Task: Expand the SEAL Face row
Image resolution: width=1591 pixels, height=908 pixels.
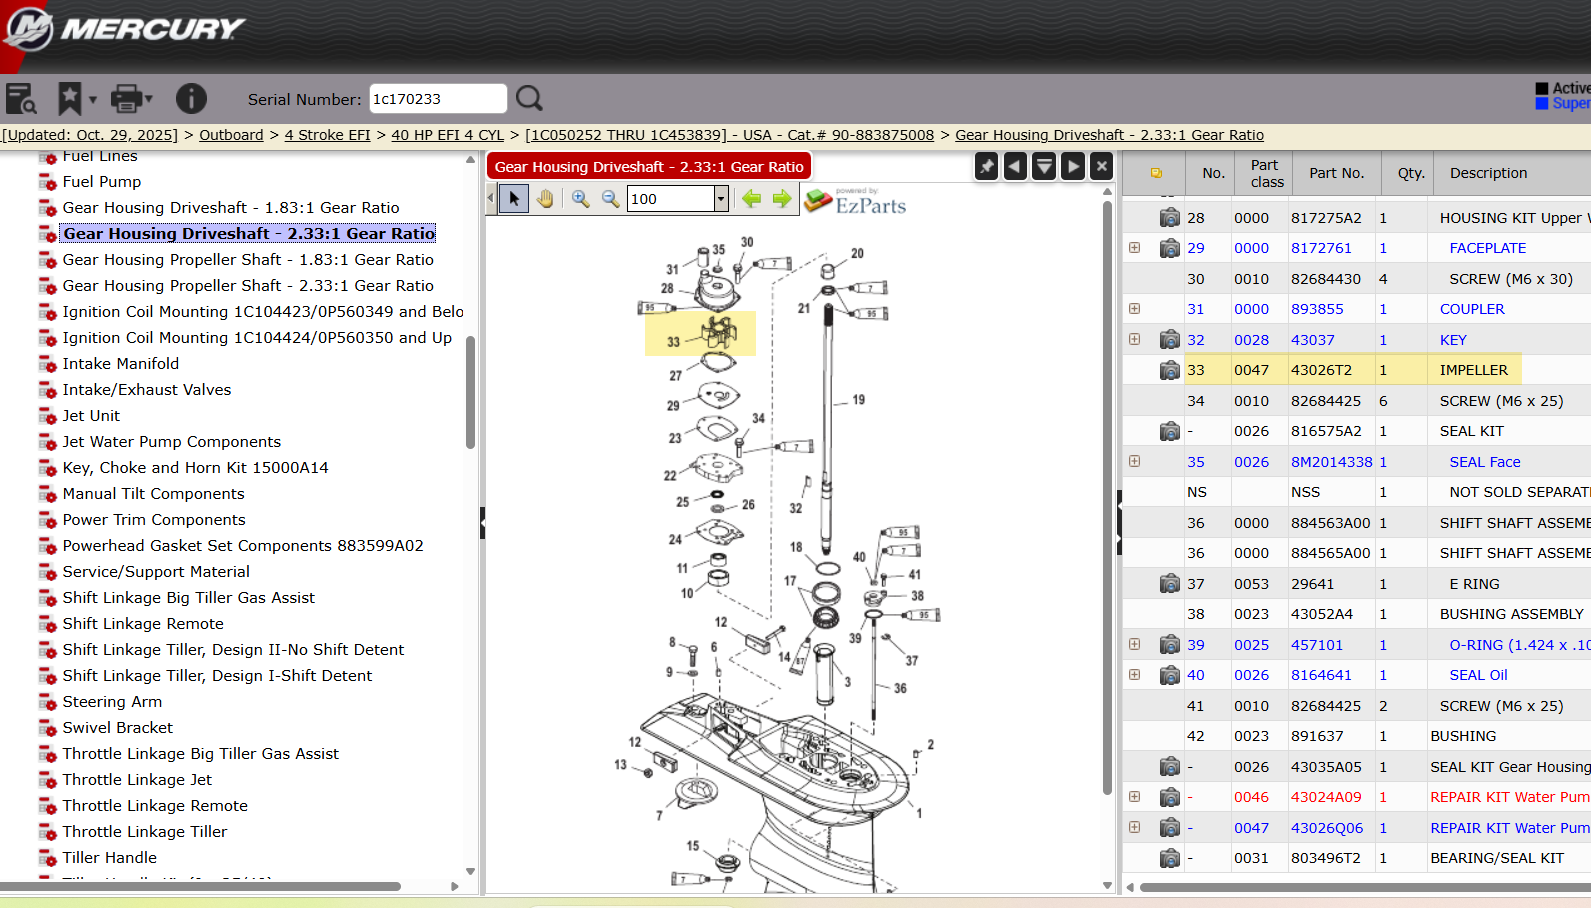Action: [1134, 461]
